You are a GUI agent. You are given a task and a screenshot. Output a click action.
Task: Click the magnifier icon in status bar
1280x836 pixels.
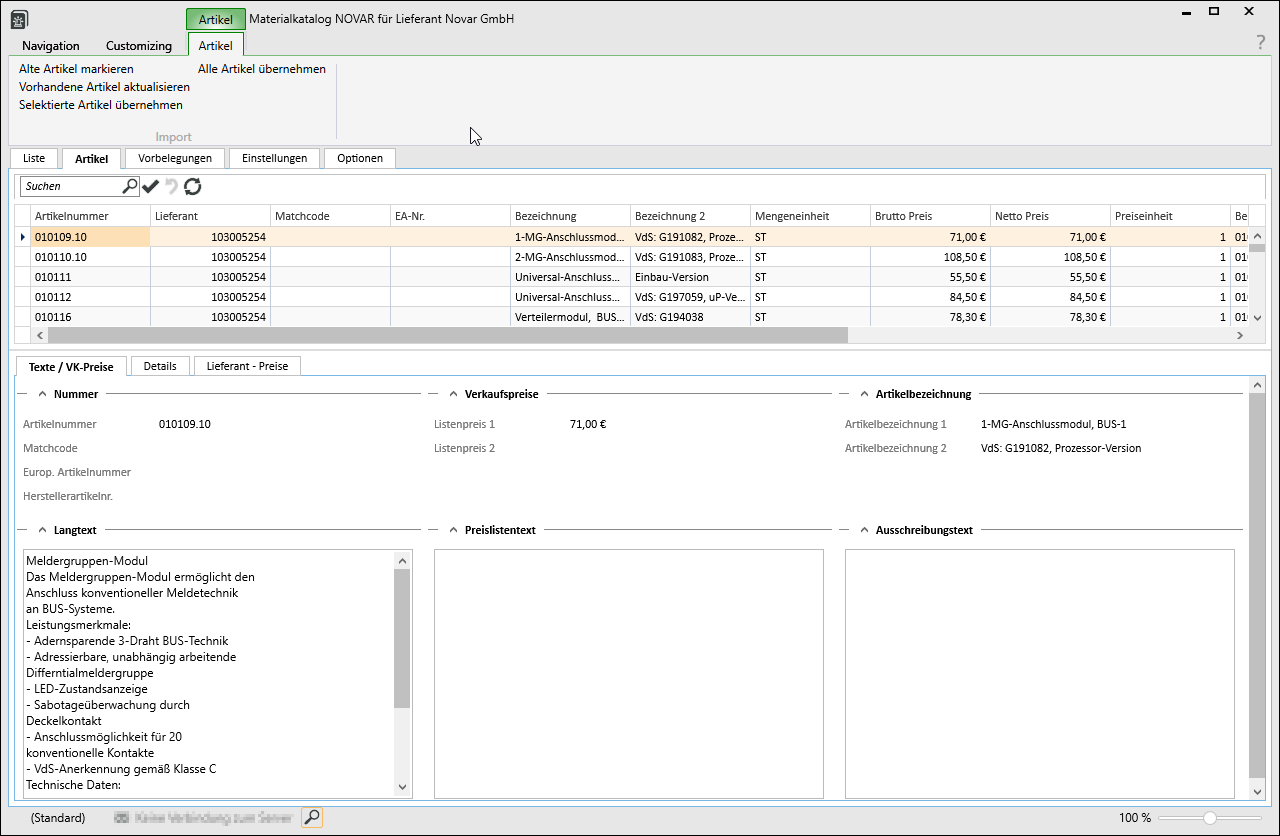(312, 818)
